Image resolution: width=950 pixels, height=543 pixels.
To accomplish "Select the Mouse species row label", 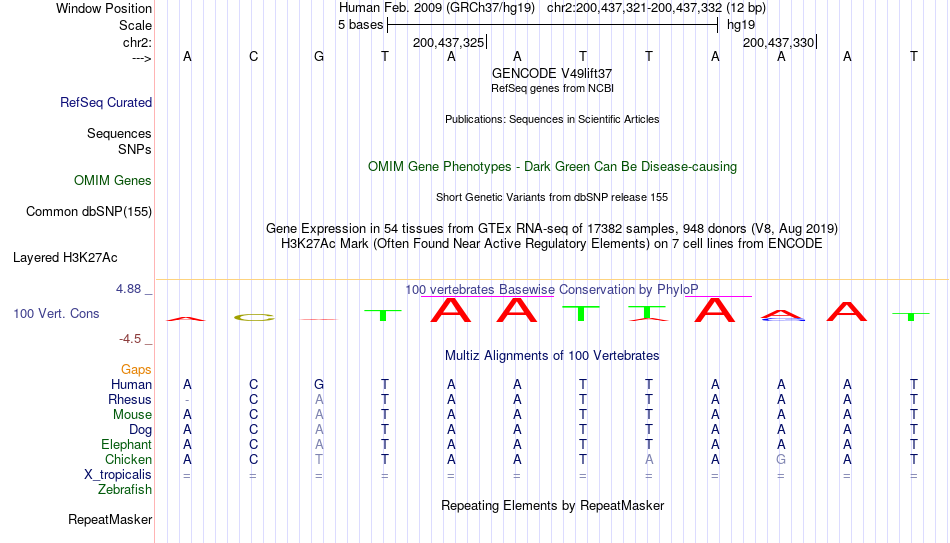I will click(132, 415).
